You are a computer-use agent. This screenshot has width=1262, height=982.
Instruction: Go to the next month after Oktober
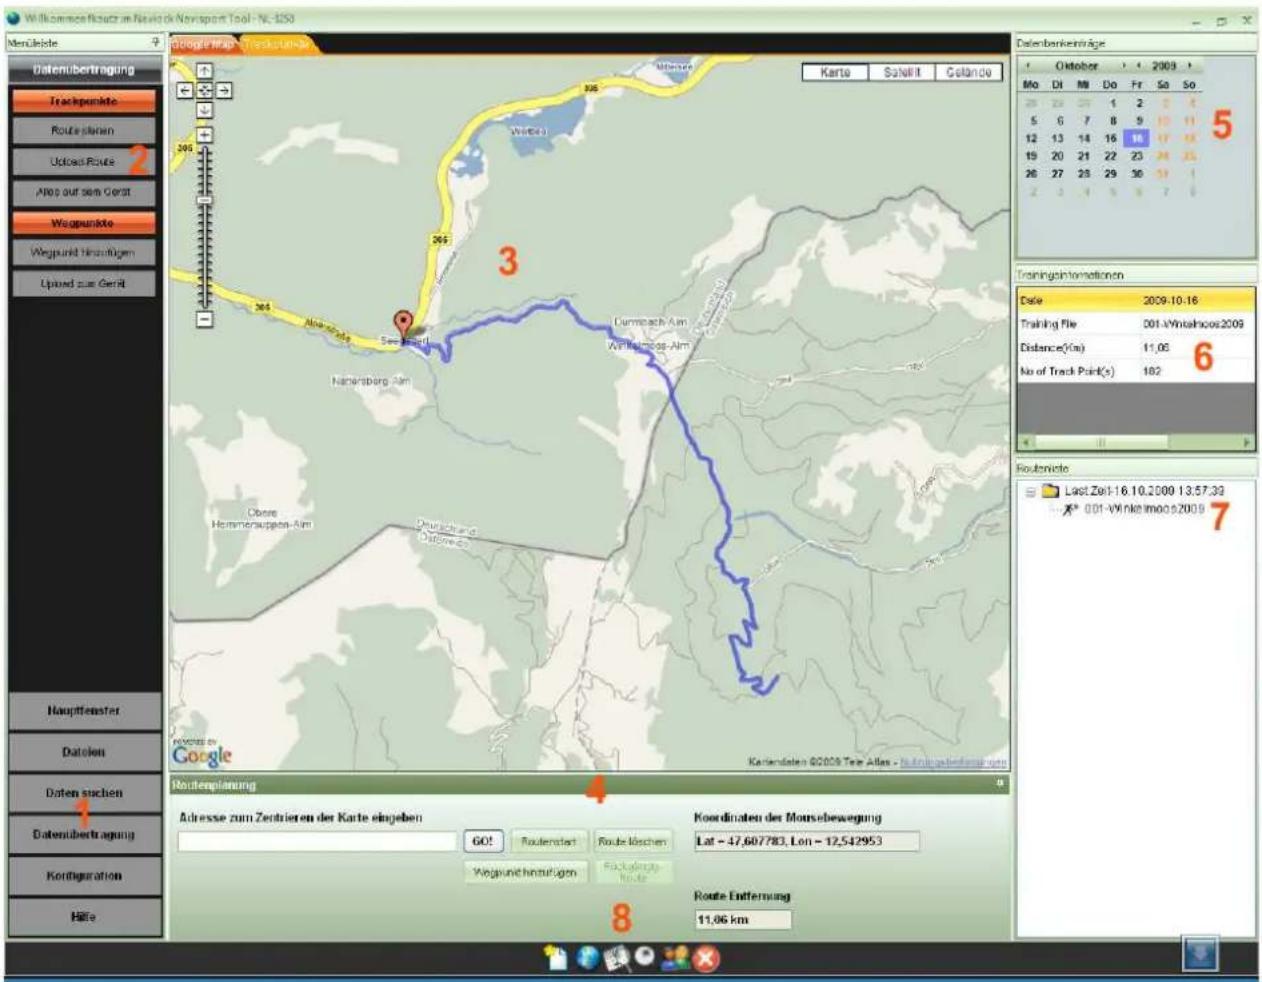pyautogui.click(x=1124, y=66)
